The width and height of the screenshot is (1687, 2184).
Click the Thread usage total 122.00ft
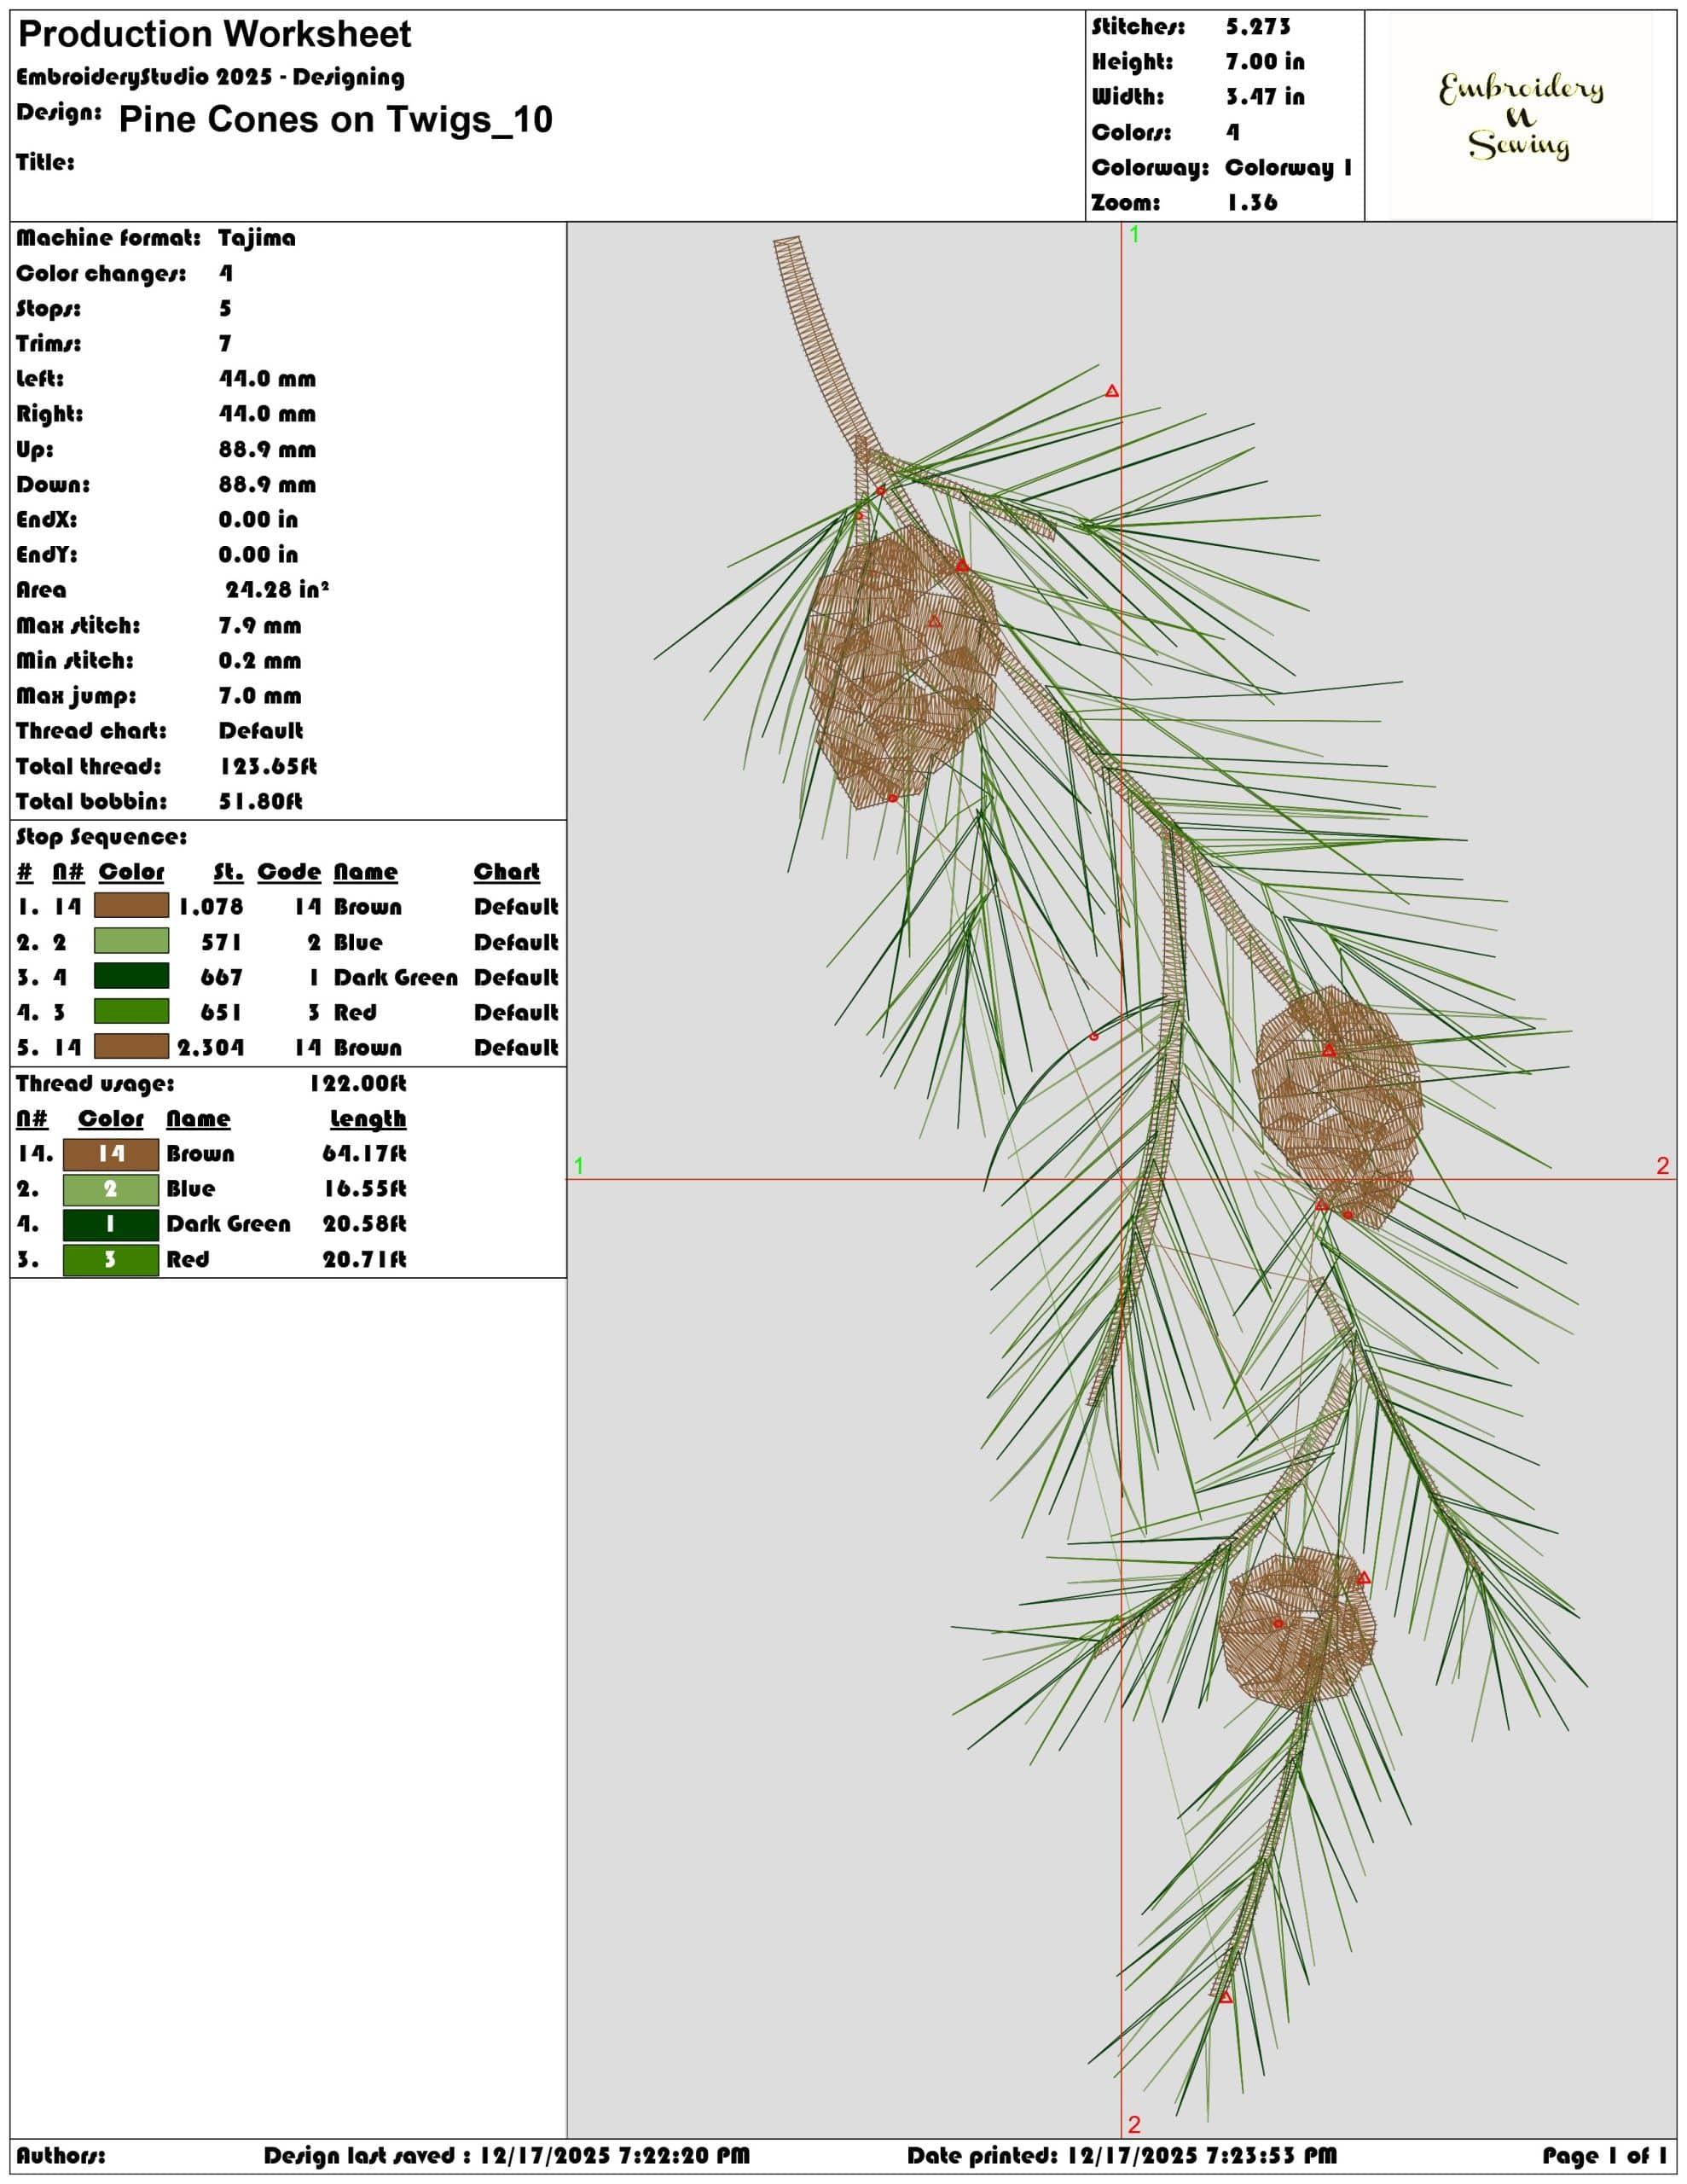point(357,1083)
